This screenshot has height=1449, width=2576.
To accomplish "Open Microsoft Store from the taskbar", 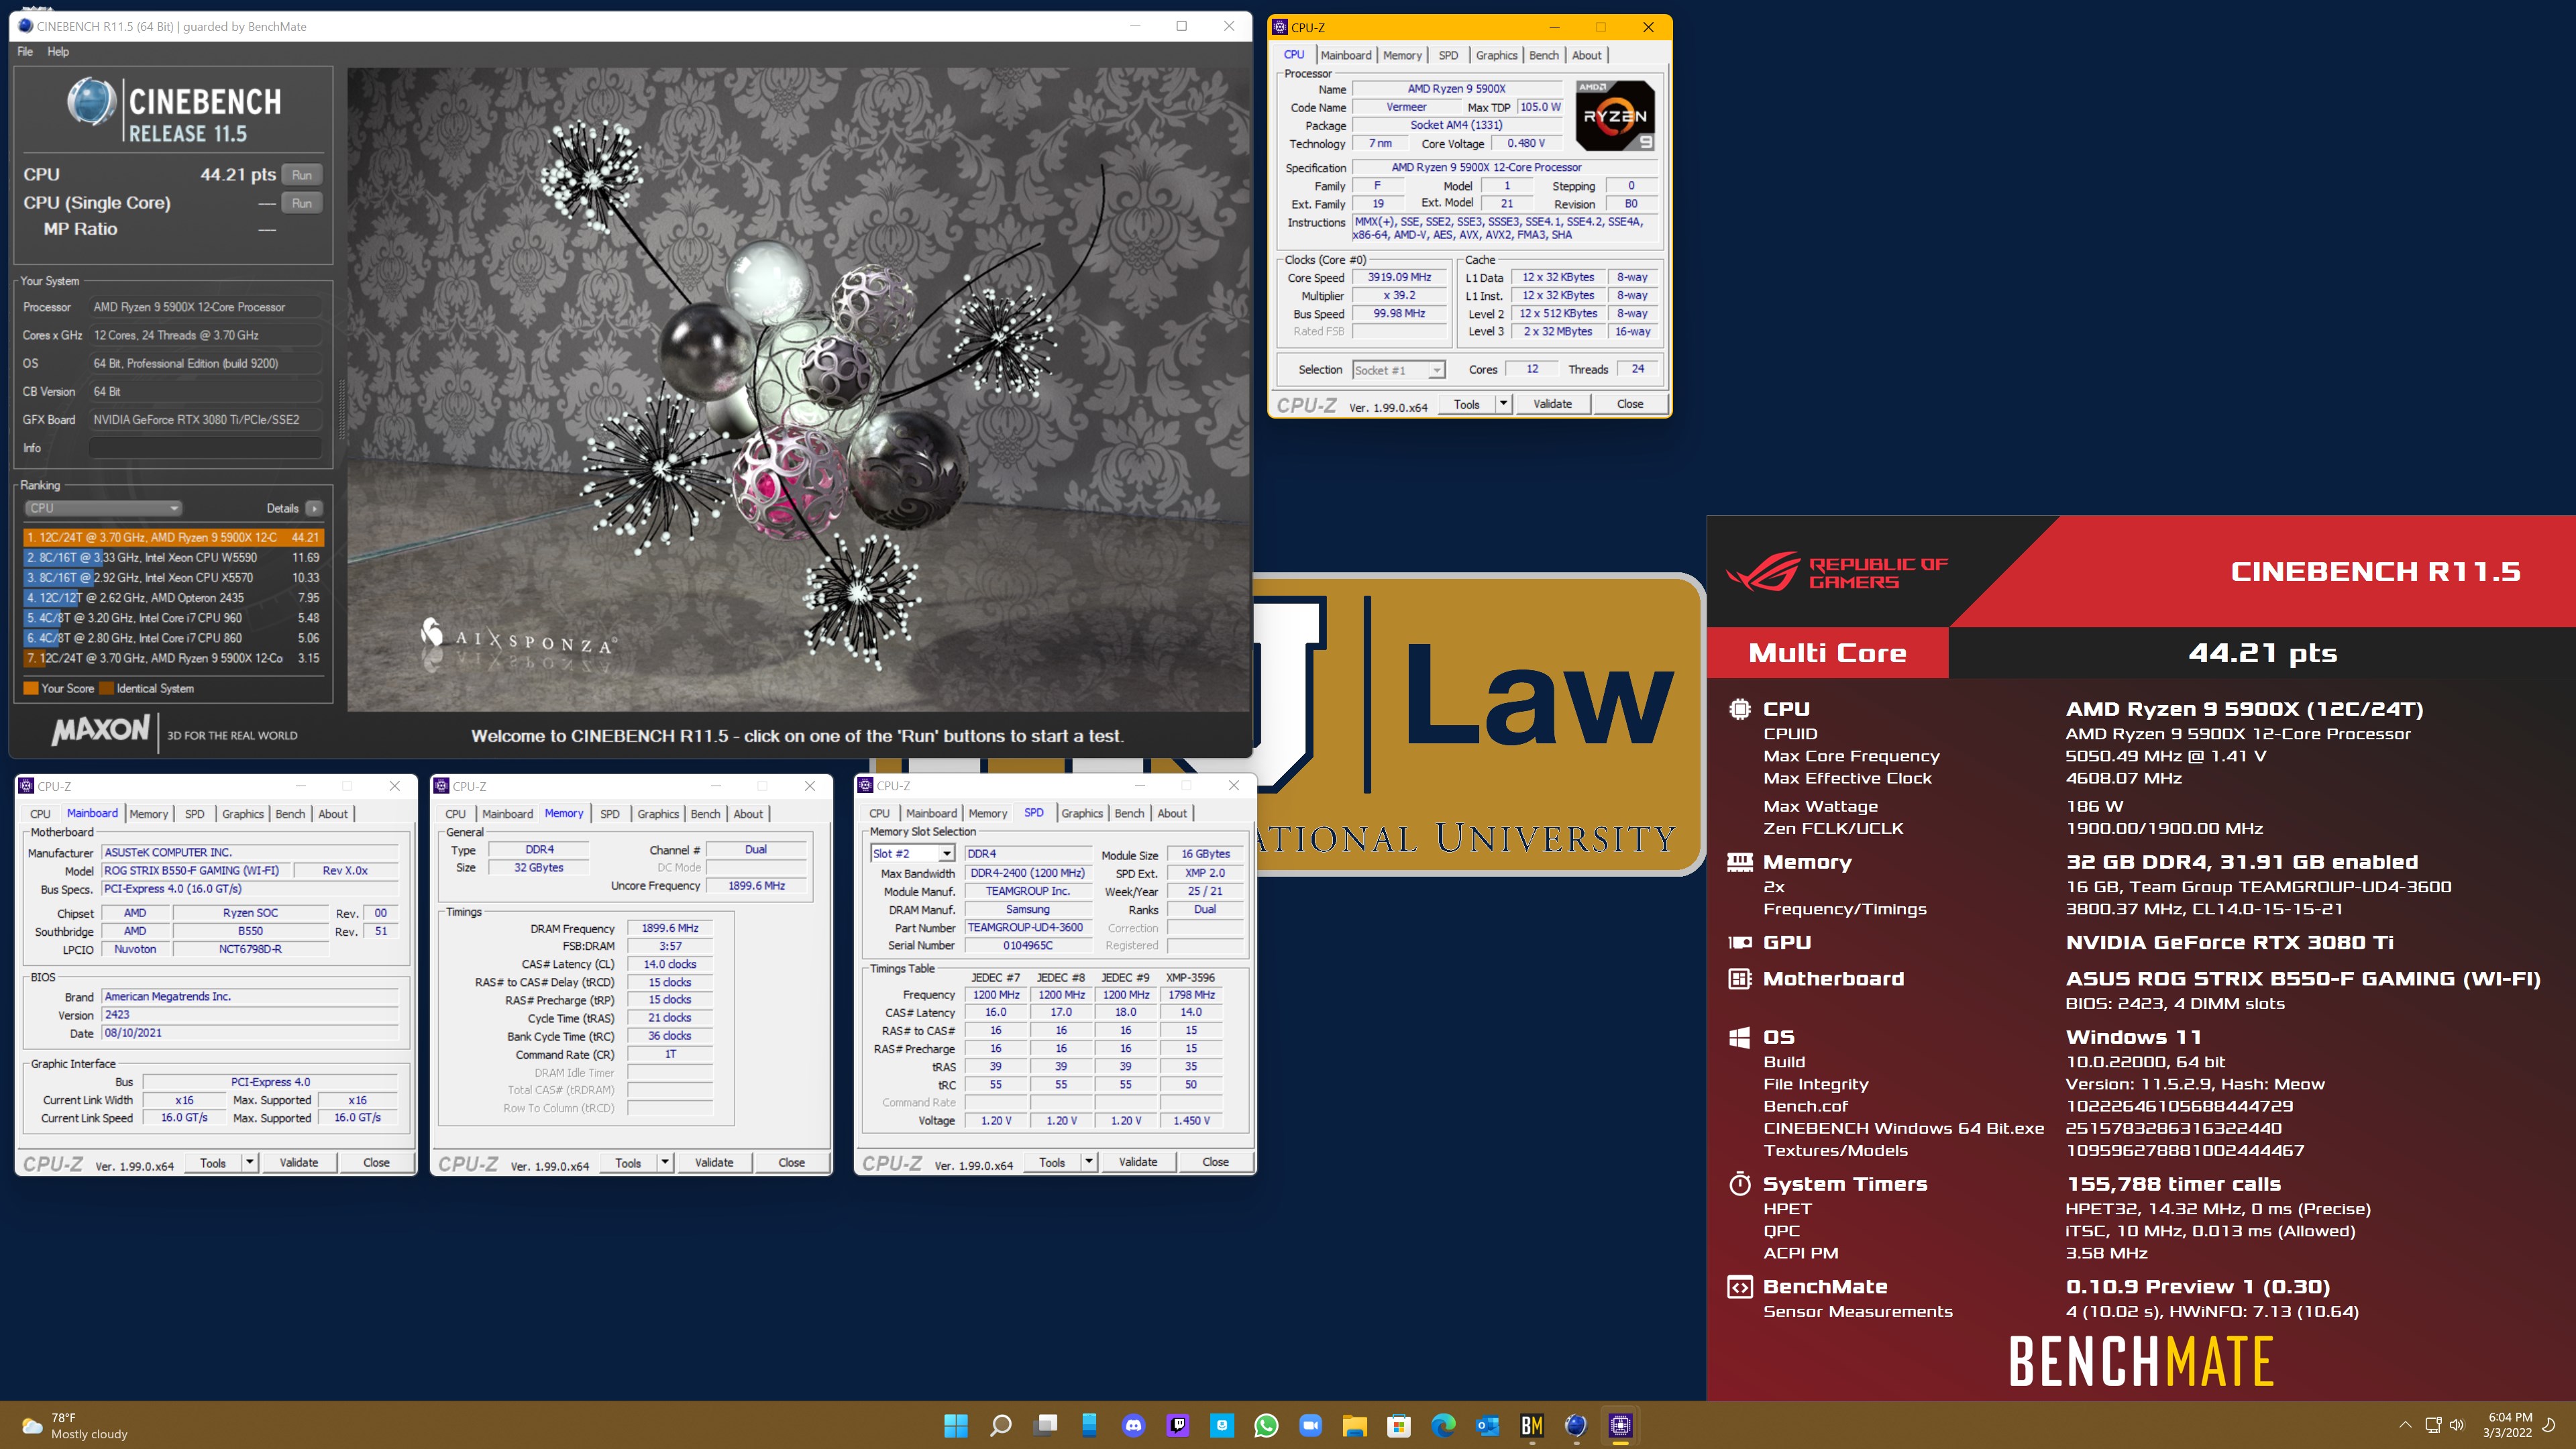I will (1399, 1425).
